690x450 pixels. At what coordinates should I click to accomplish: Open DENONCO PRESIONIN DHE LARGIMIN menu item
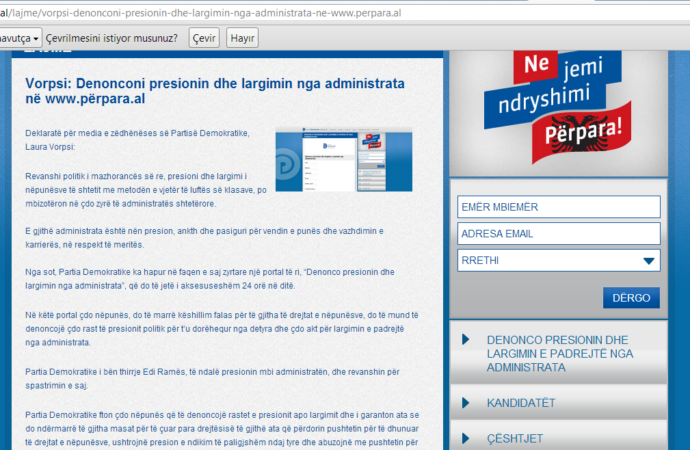pyautogui.click(x=558, y=353)
